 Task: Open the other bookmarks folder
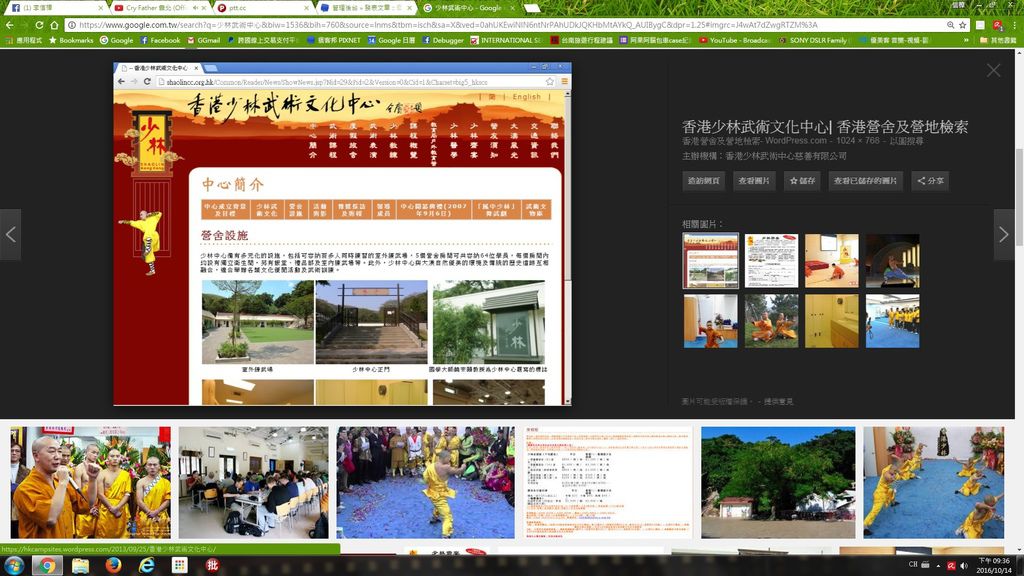click(998, 40)
